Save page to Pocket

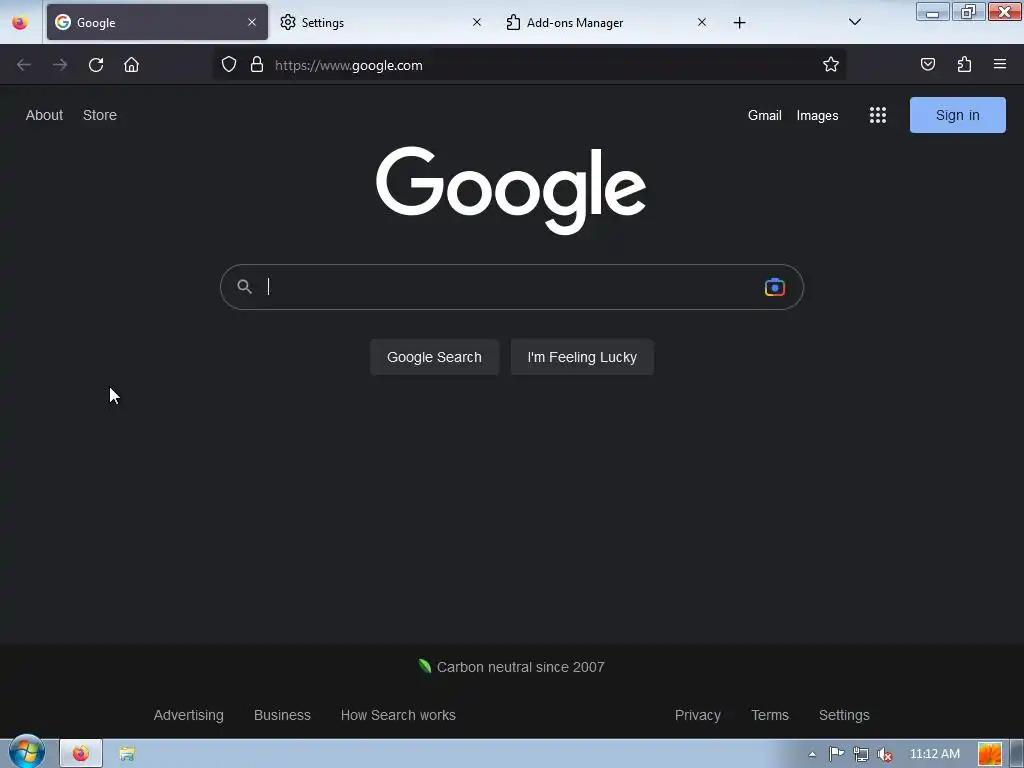pos(928,65)
